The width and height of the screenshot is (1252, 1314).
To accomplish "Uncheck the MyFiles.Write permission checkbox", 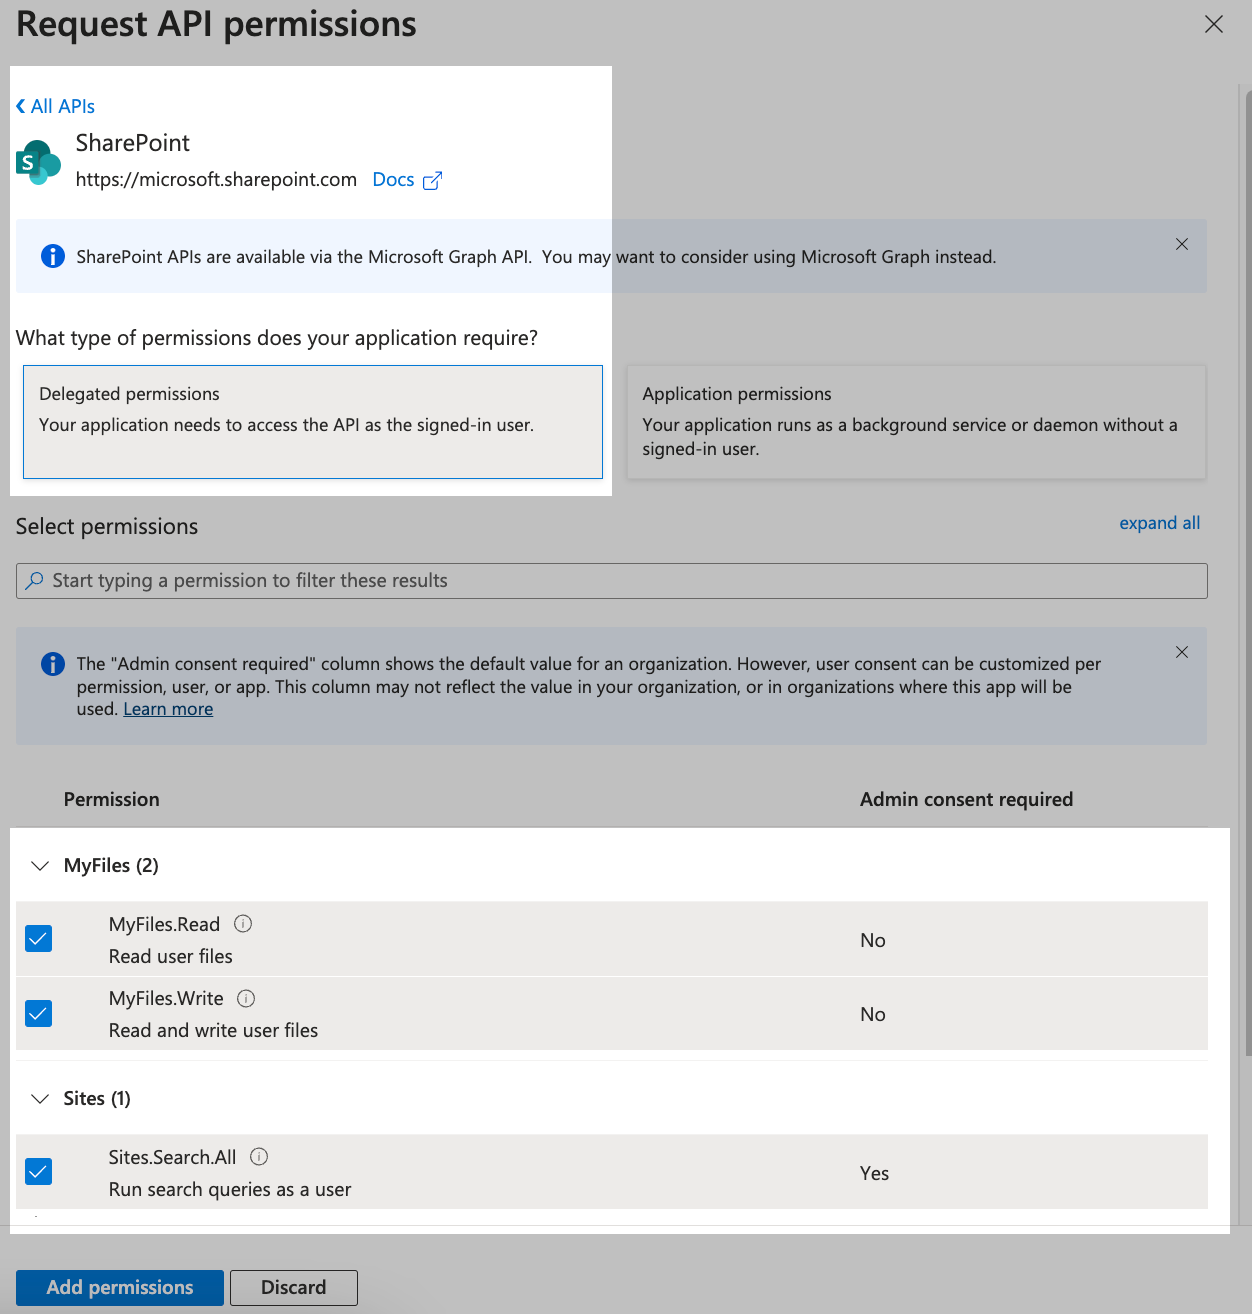I will [x=38, y=1014].
